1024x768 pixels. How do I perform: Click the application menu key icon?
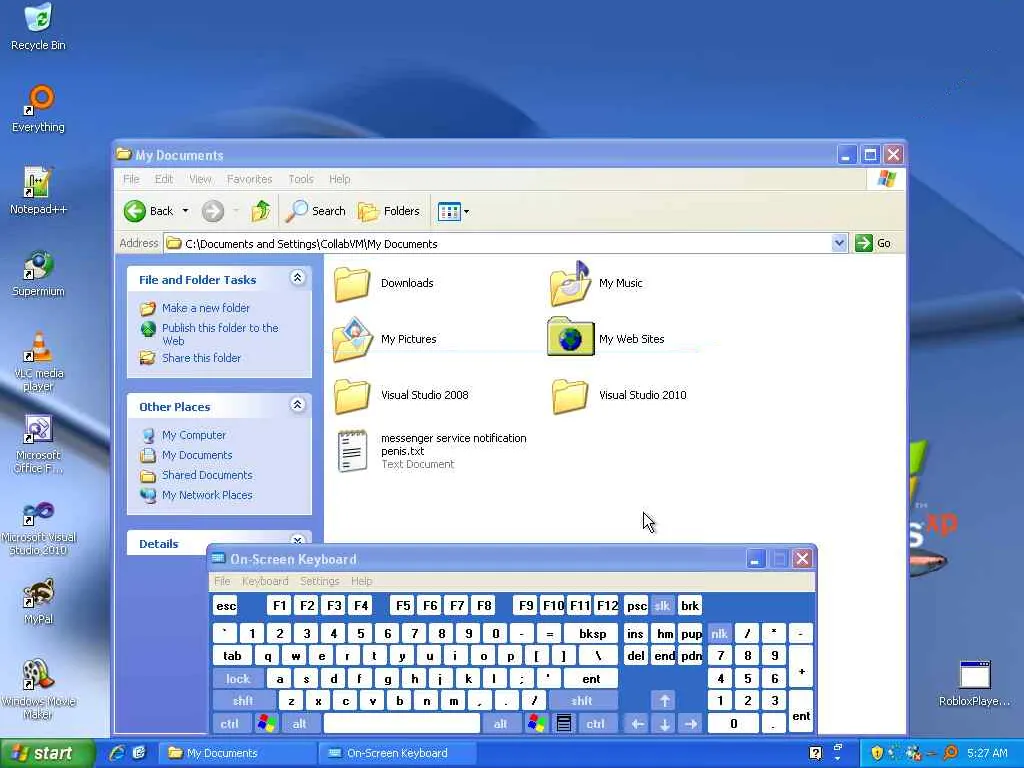click(564, 724)
